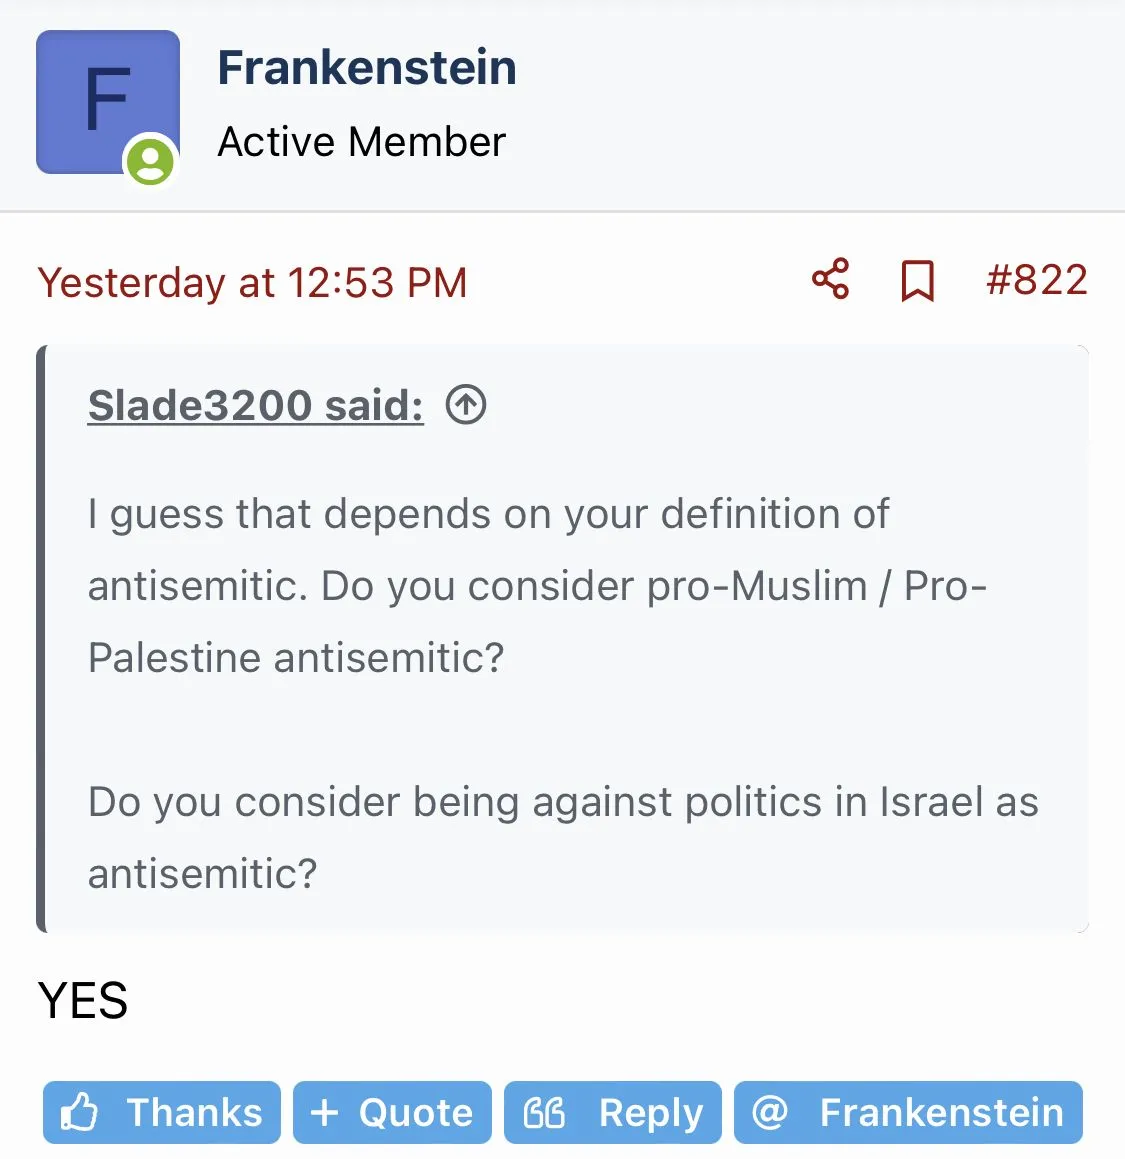The image size is (1125, 1159).
Task: Open the Frankenstein username profile link
Action: pyautogui.click(x=366, y=68)
